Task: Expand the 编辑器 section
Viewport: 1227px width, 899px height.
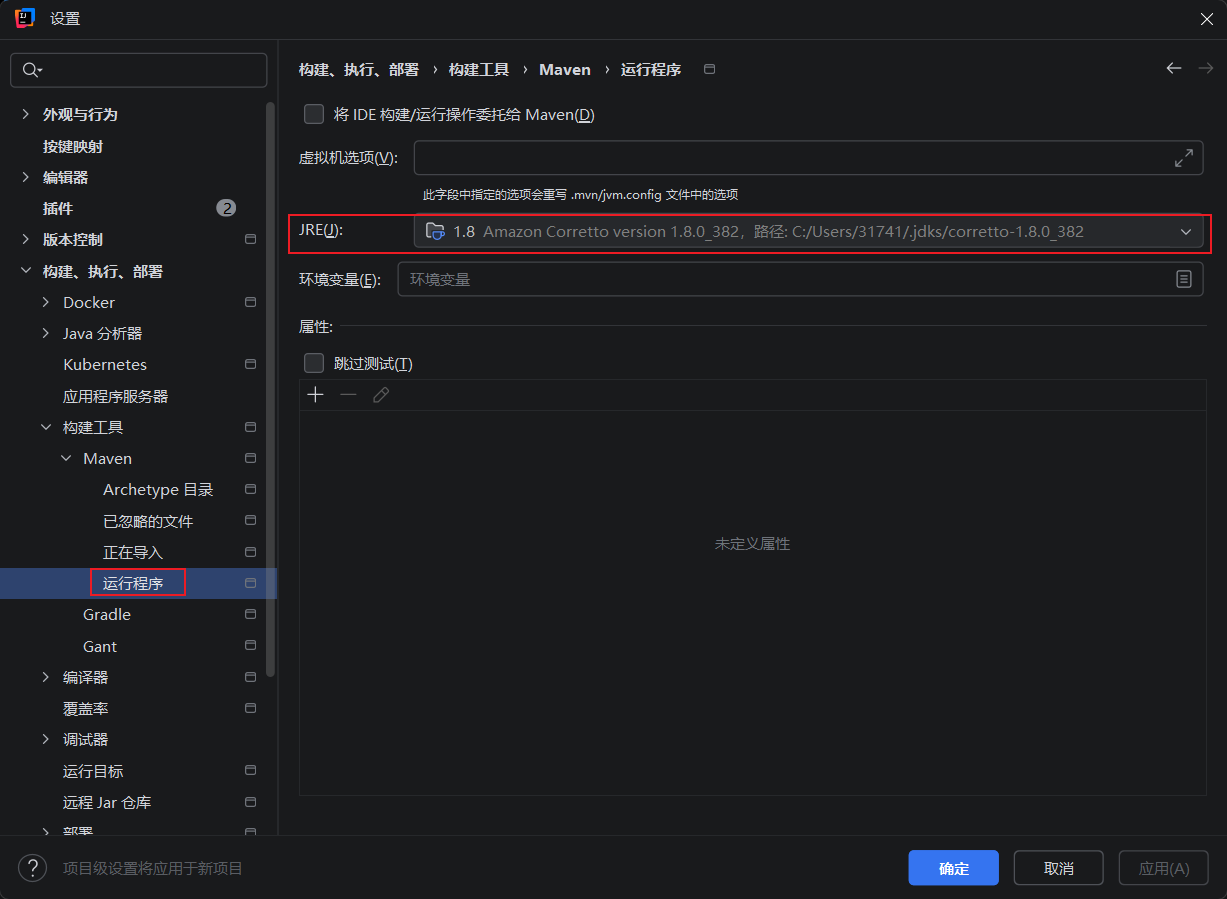Action: (x=25, y=177)
